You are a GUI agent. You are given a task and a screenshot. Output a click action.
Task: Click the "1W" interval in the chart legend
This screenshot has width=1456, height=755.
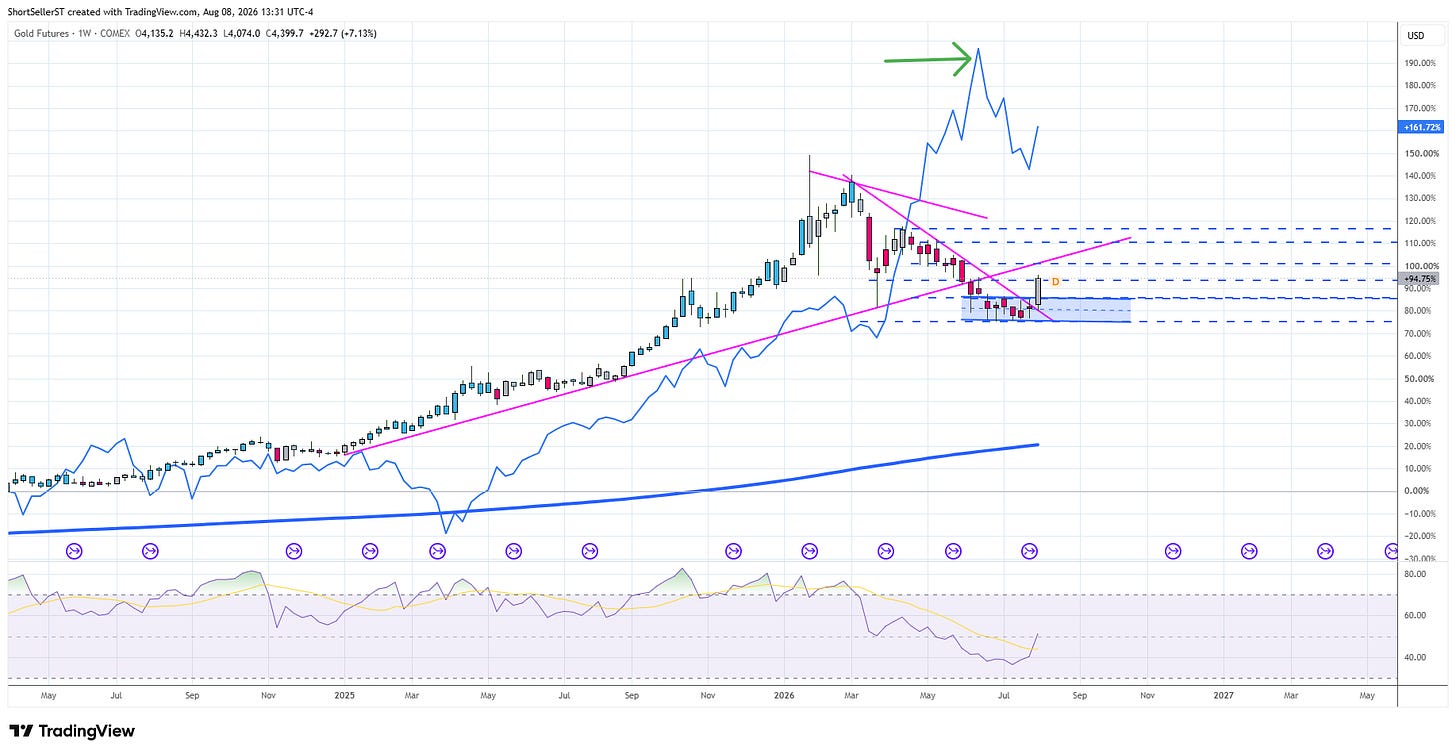coord(87,33)
